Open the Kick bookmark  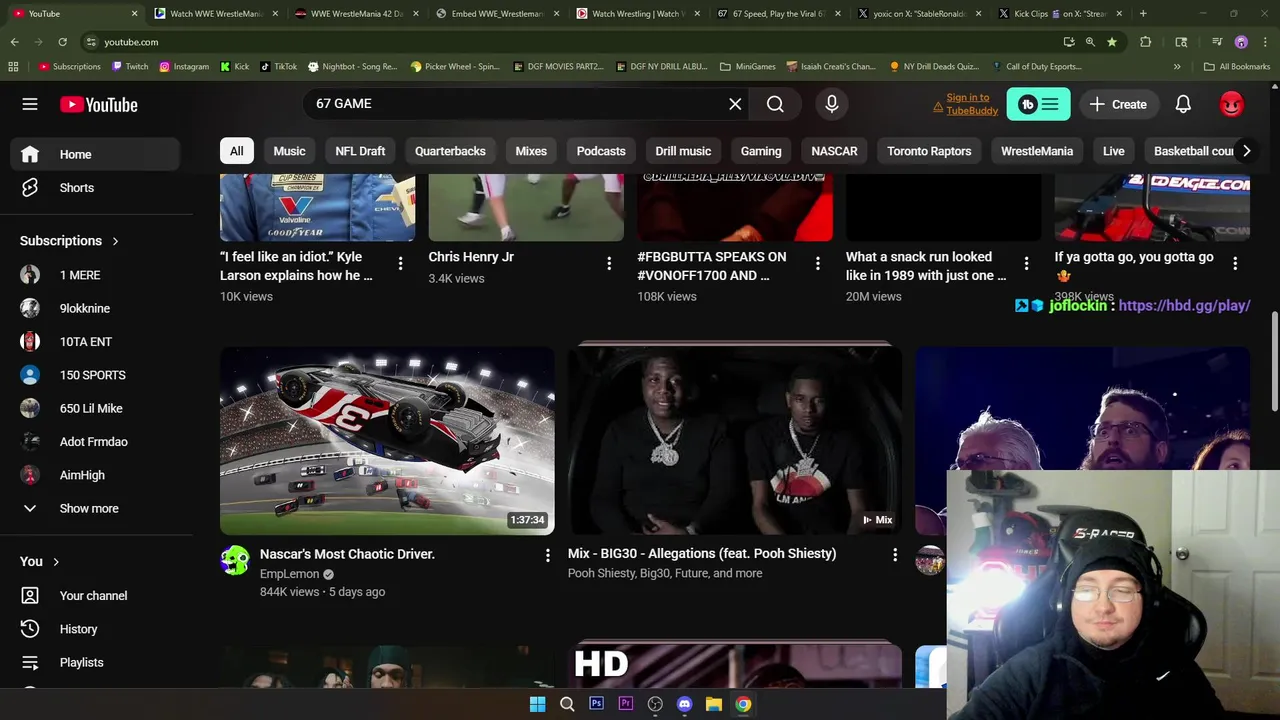pos(233,66)
